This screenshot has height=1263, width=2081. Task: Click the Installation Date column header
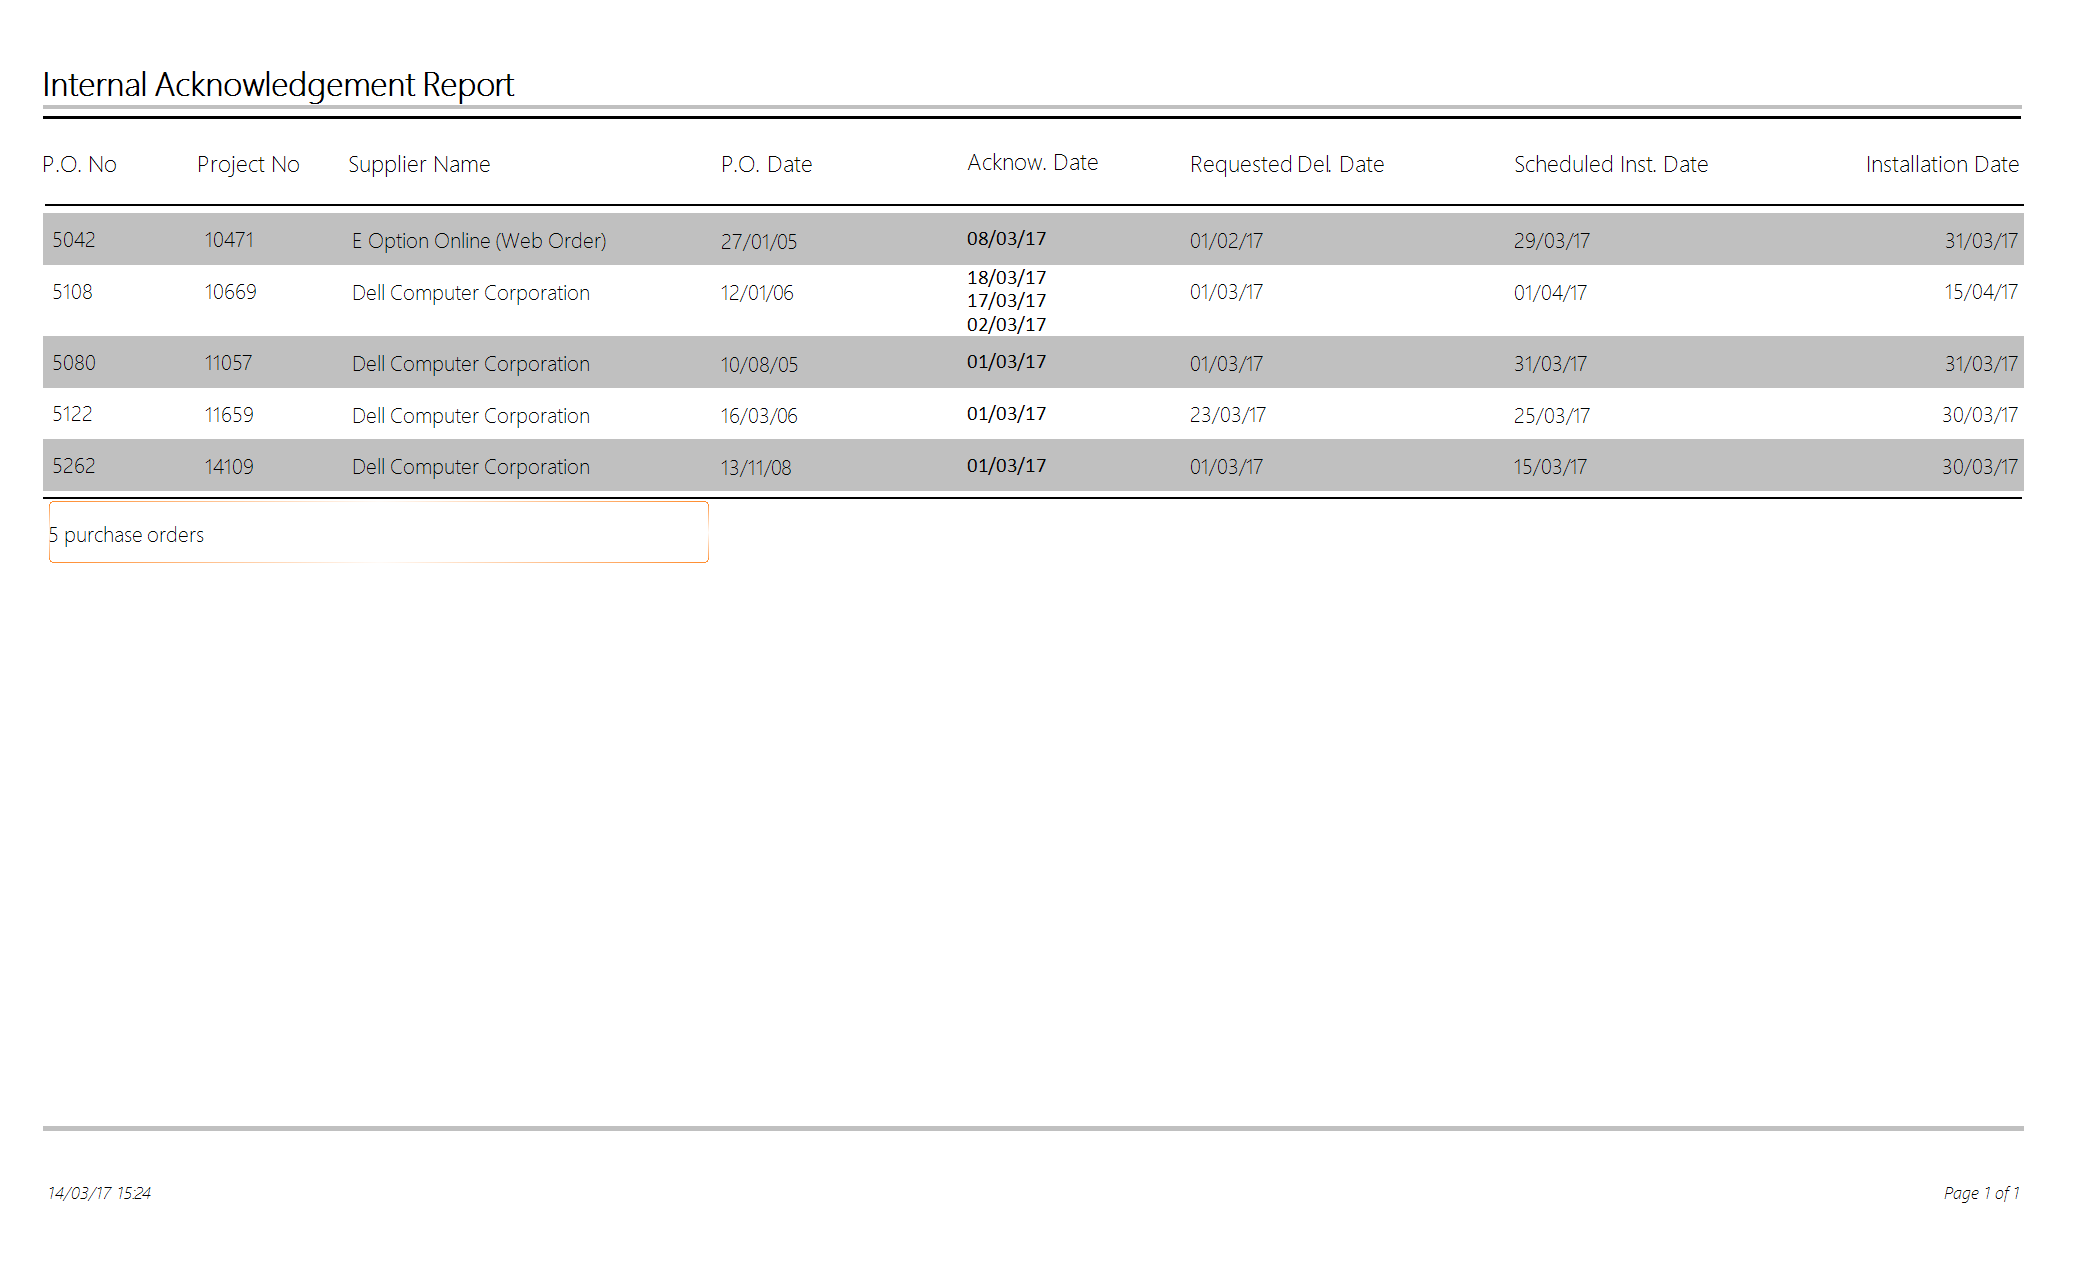point(1941,164)
